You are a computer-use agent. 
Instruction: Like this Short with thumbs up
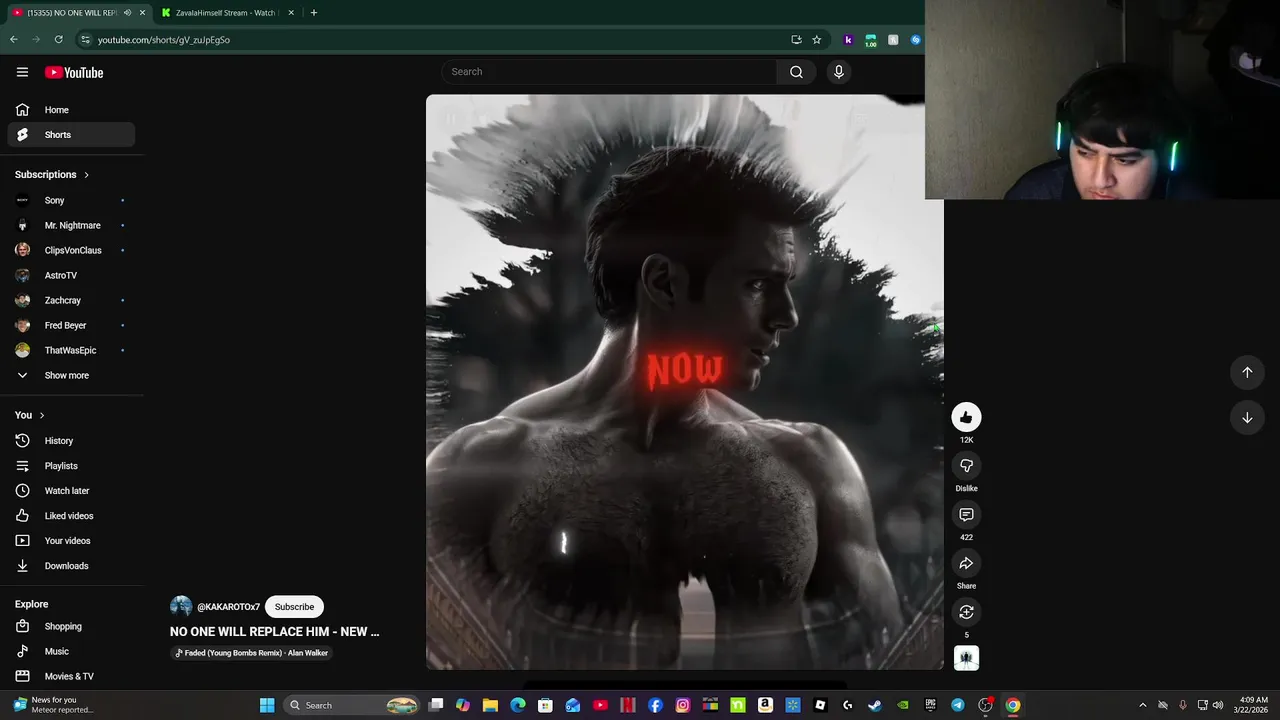click(966, 417)
